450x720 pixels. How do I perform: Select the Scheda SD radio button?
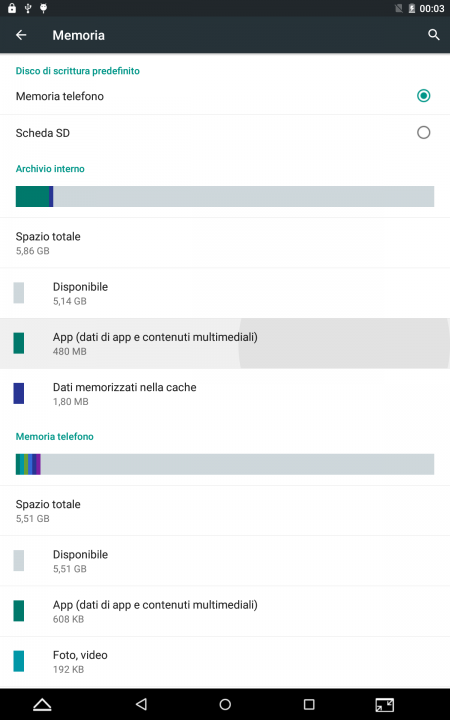[x=423, y=133]
